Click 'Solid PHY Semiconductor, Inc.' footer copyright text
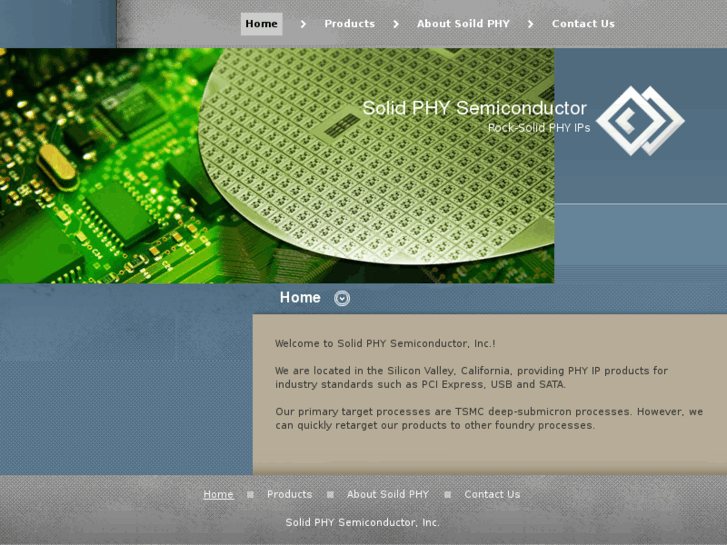The width and height of the screenshot is (727, 545). [x=362, y=522]
